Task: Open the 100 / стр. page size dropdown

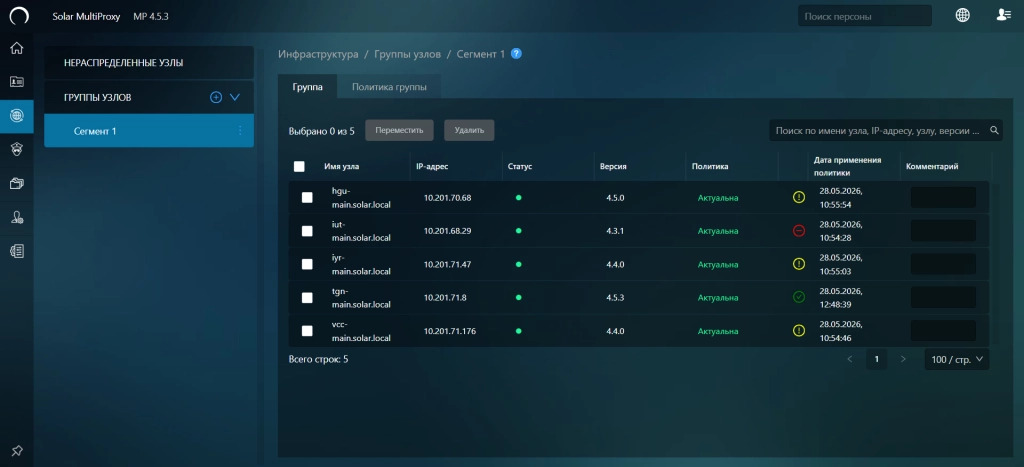Action: click(x=957, y=359)
